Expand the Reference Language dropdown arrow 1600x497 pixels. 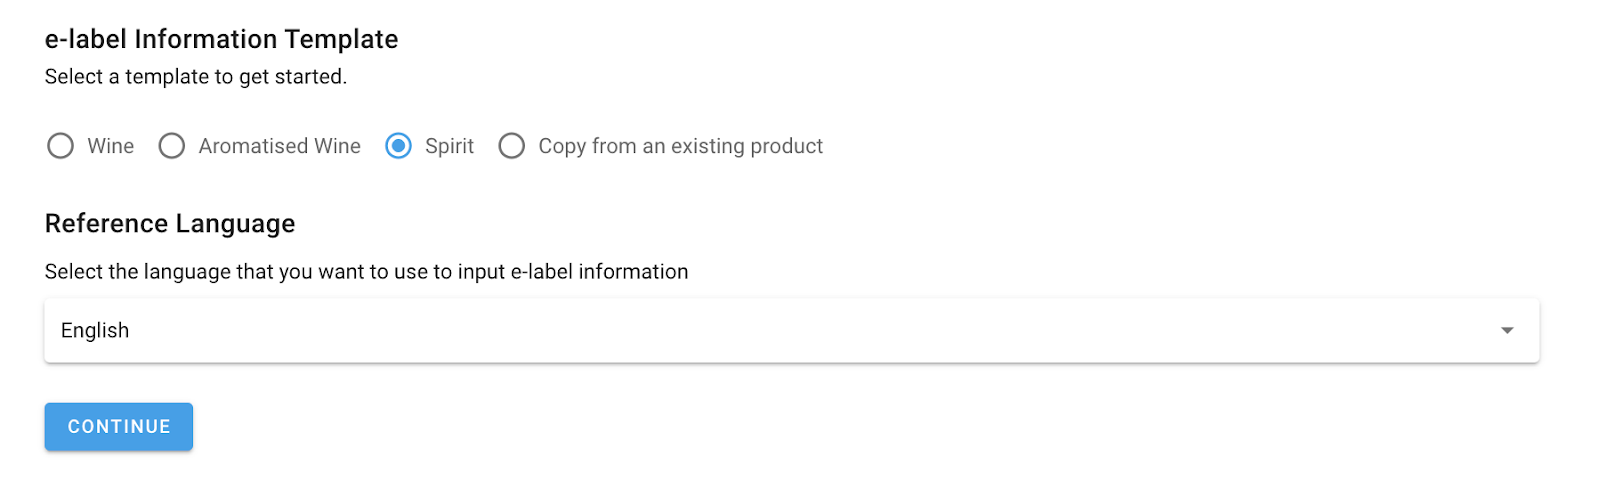pyautogui.click(x=1507, y=331)
